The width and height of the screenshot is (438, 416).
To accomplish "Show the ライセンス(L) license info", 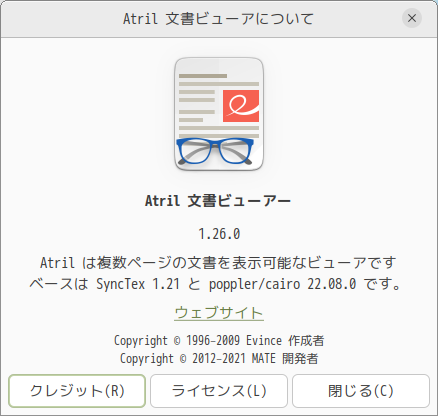I will pyautogui.click(x=219, y=391).
